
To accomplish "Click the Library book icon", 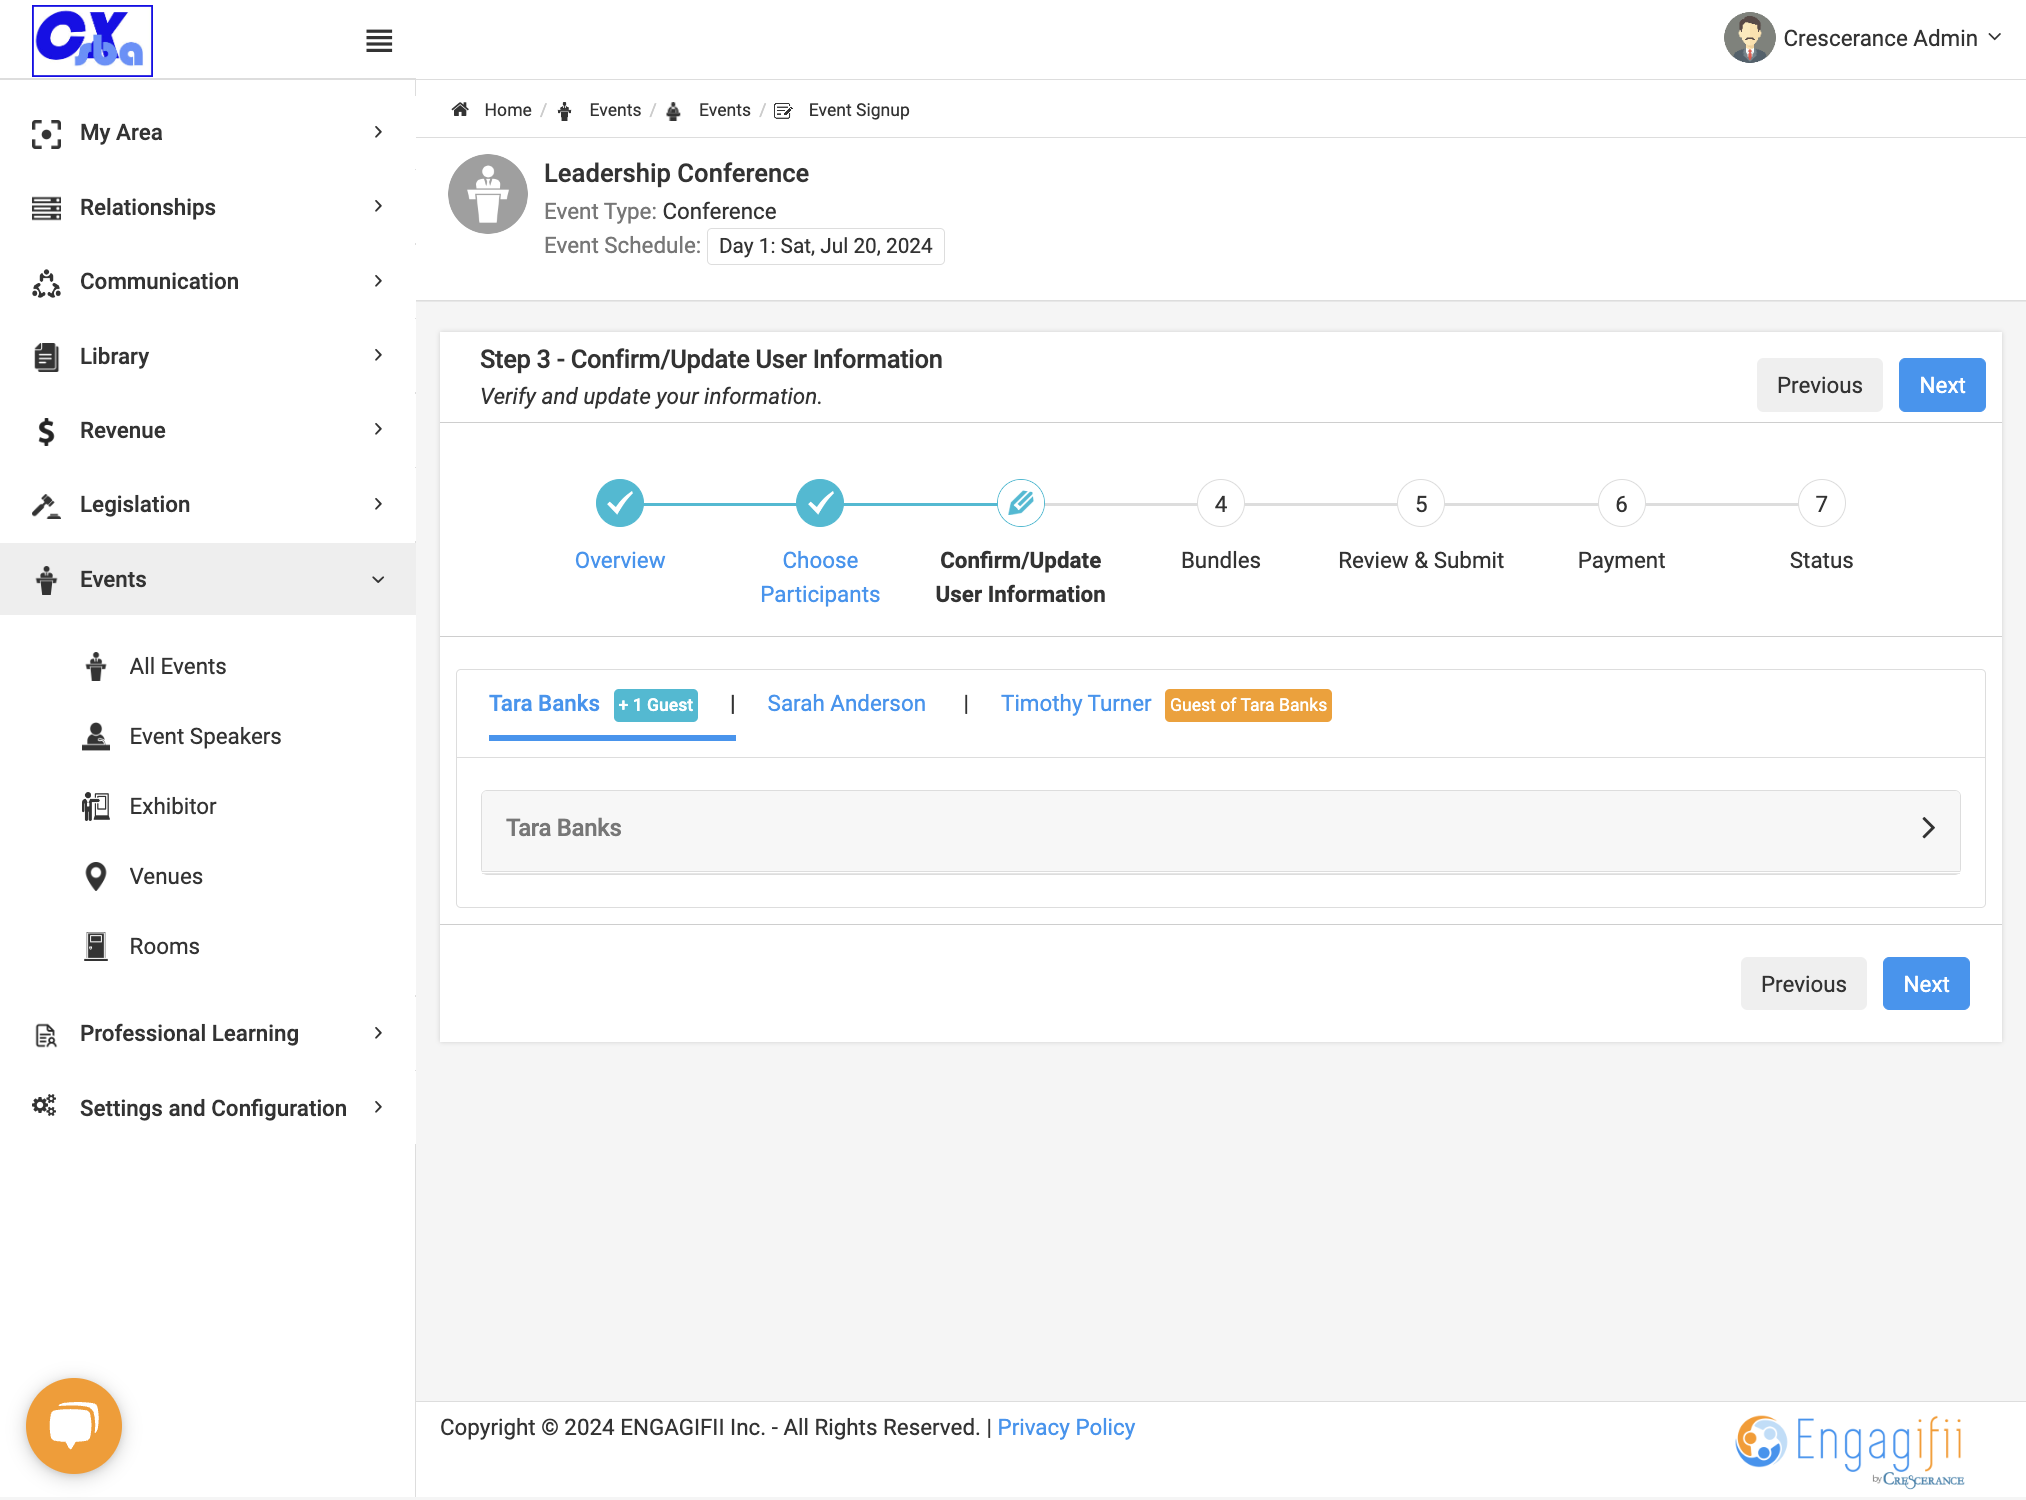I will 46,357.
